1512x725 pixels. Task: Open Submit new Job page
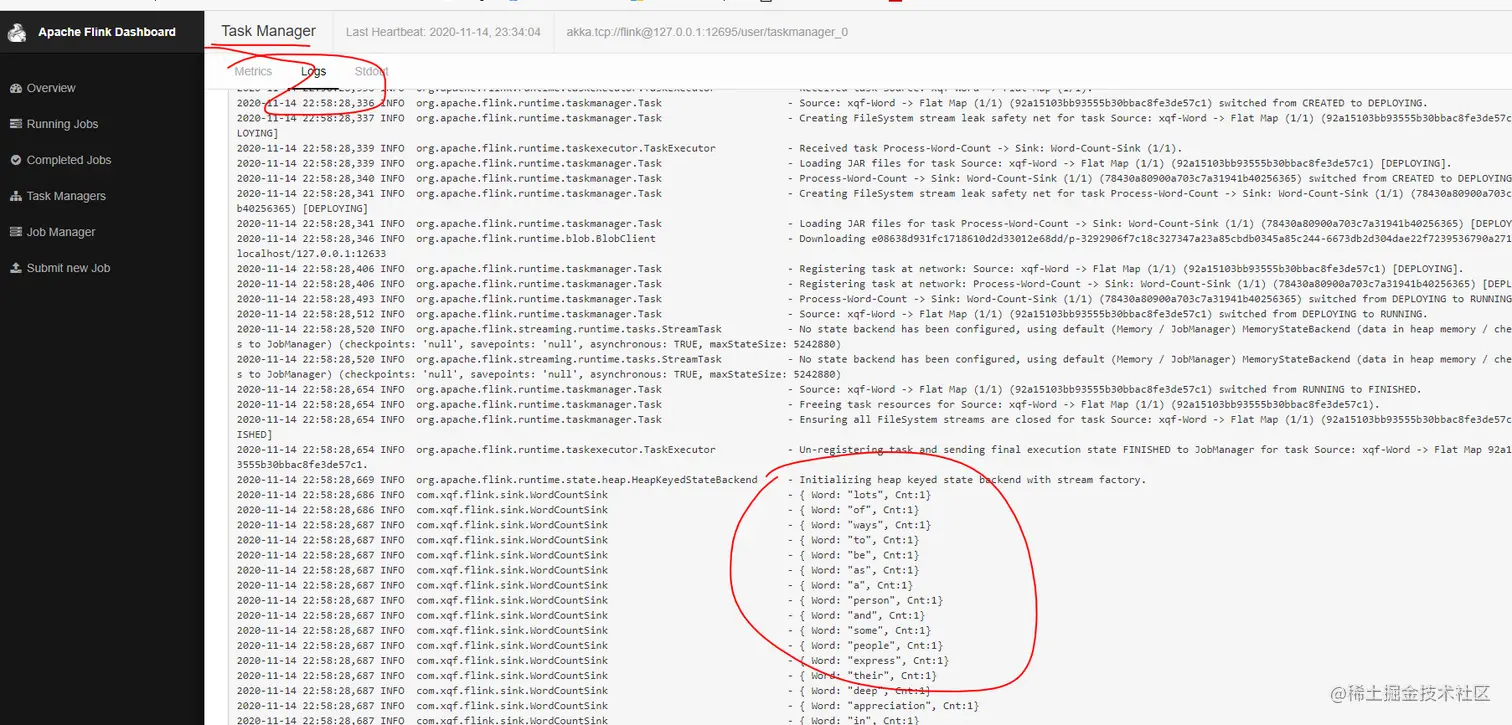(68, 268)
